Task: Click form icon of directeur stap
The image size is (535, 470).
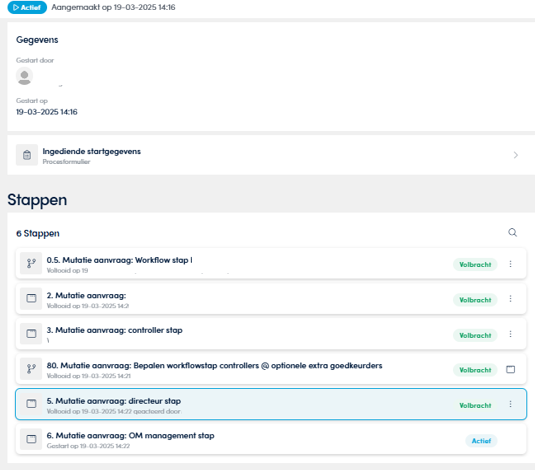Action: click(31, 404)
